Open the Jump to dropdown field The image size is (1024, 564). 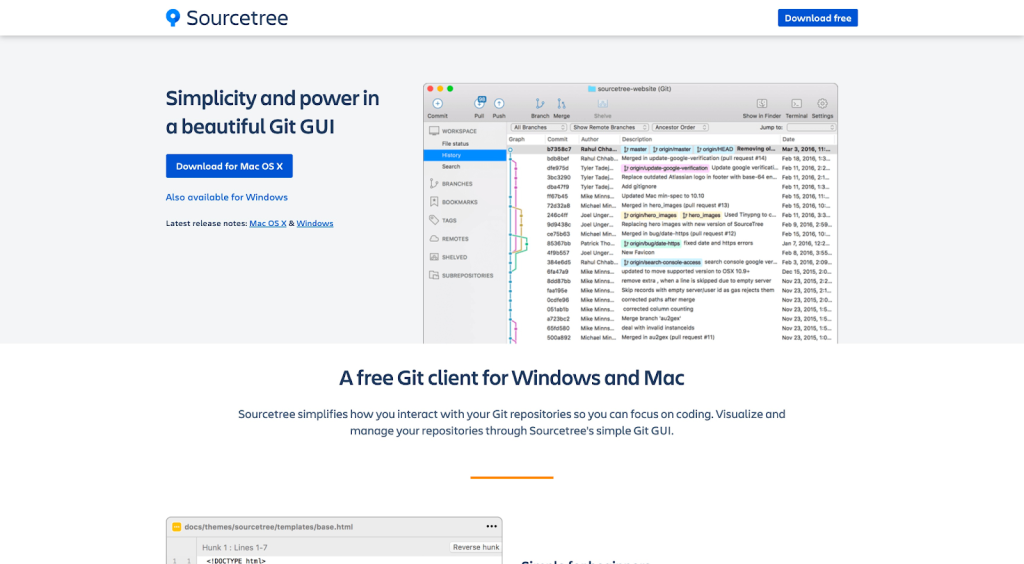coord(810,127)
